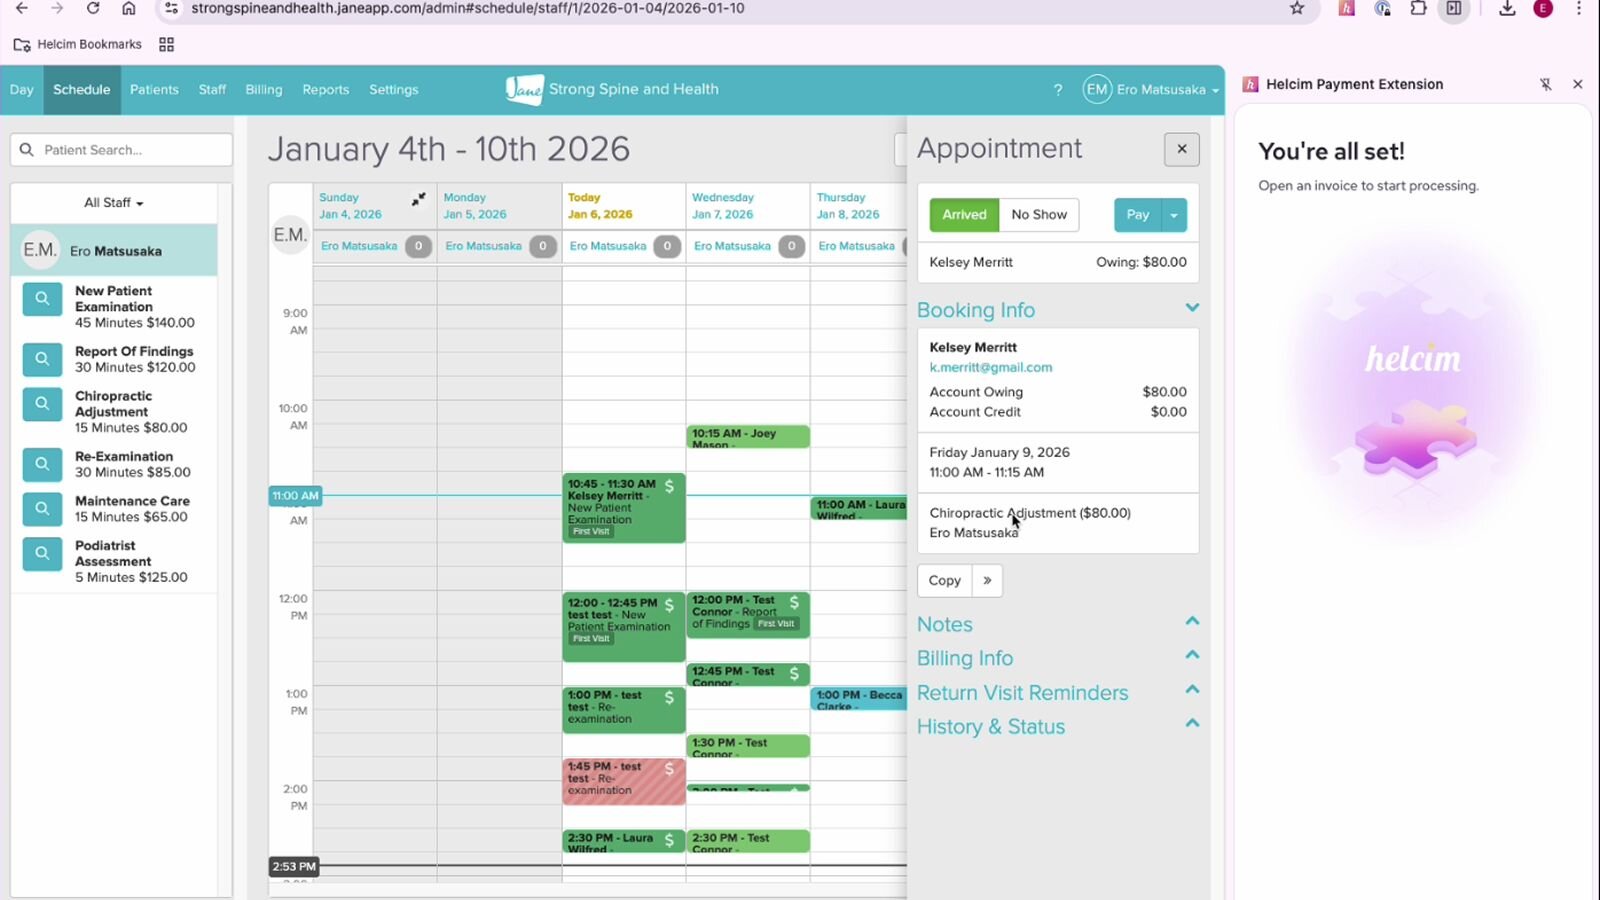Image resolution: width=1600 pixels, height=900 pixels.
Task: Open the Reports tab
Action: (x=326, y=89)
